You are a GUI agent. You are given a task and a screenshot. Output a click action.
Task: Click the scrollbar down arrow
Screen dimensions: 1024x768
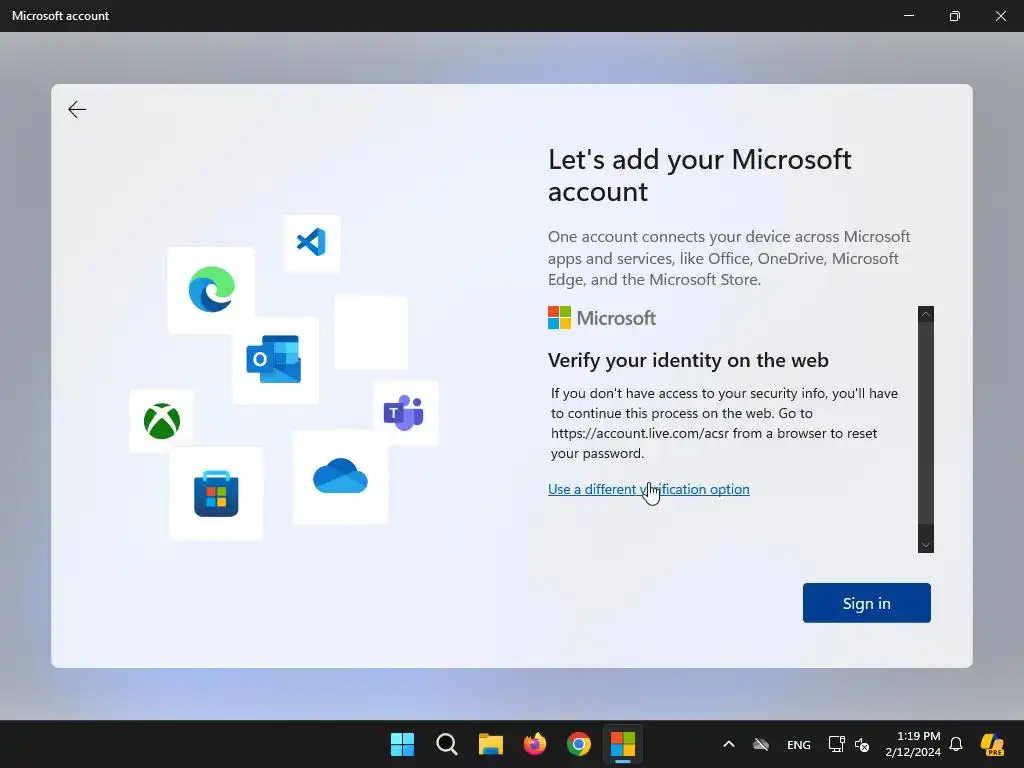(x=925, y=545)
